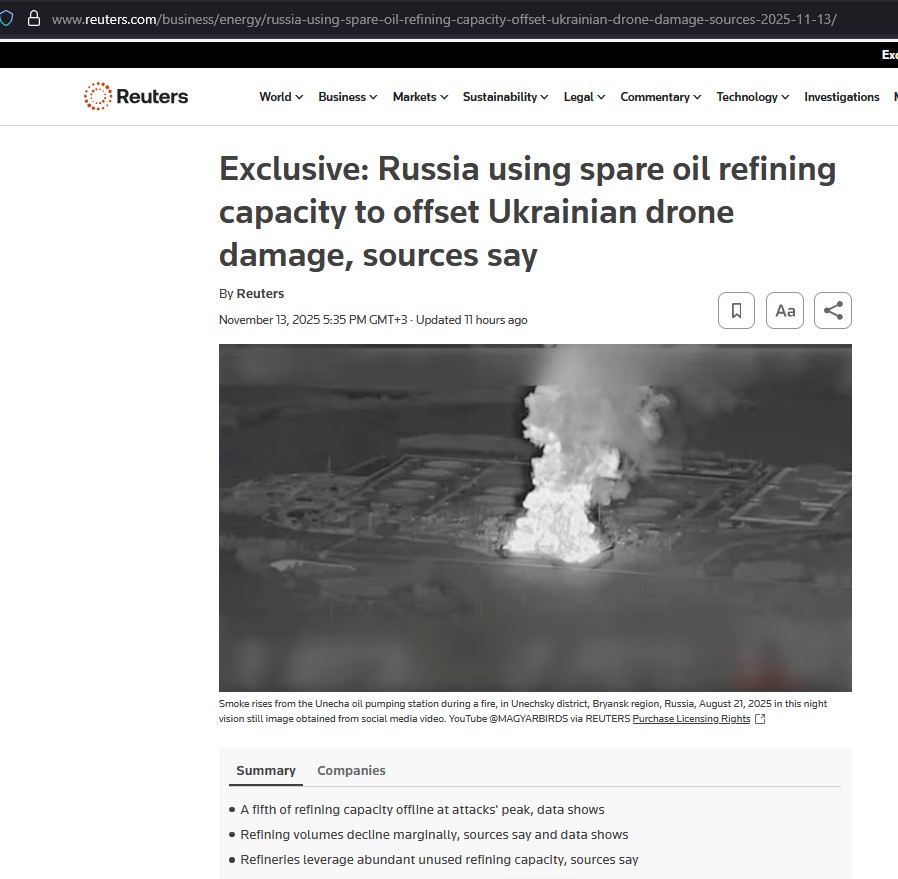The image size is (898, 879).
Task: Expand the World menu chevron
Action: pos(299,97)
